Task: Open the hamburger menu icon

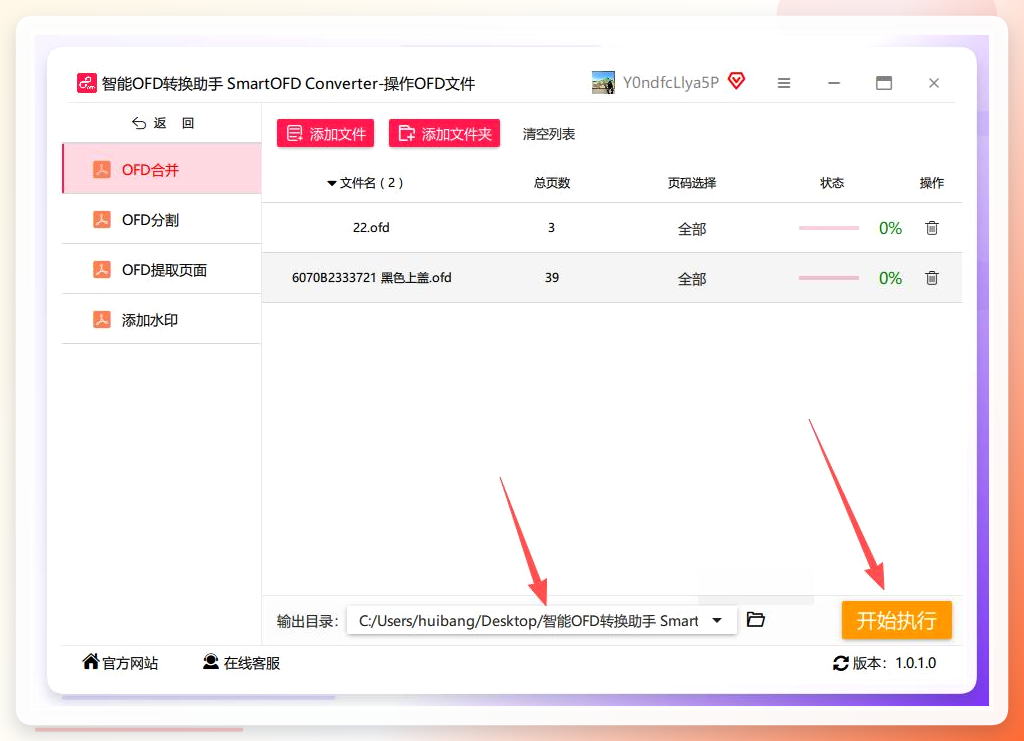Action: (x=784, y=83)
